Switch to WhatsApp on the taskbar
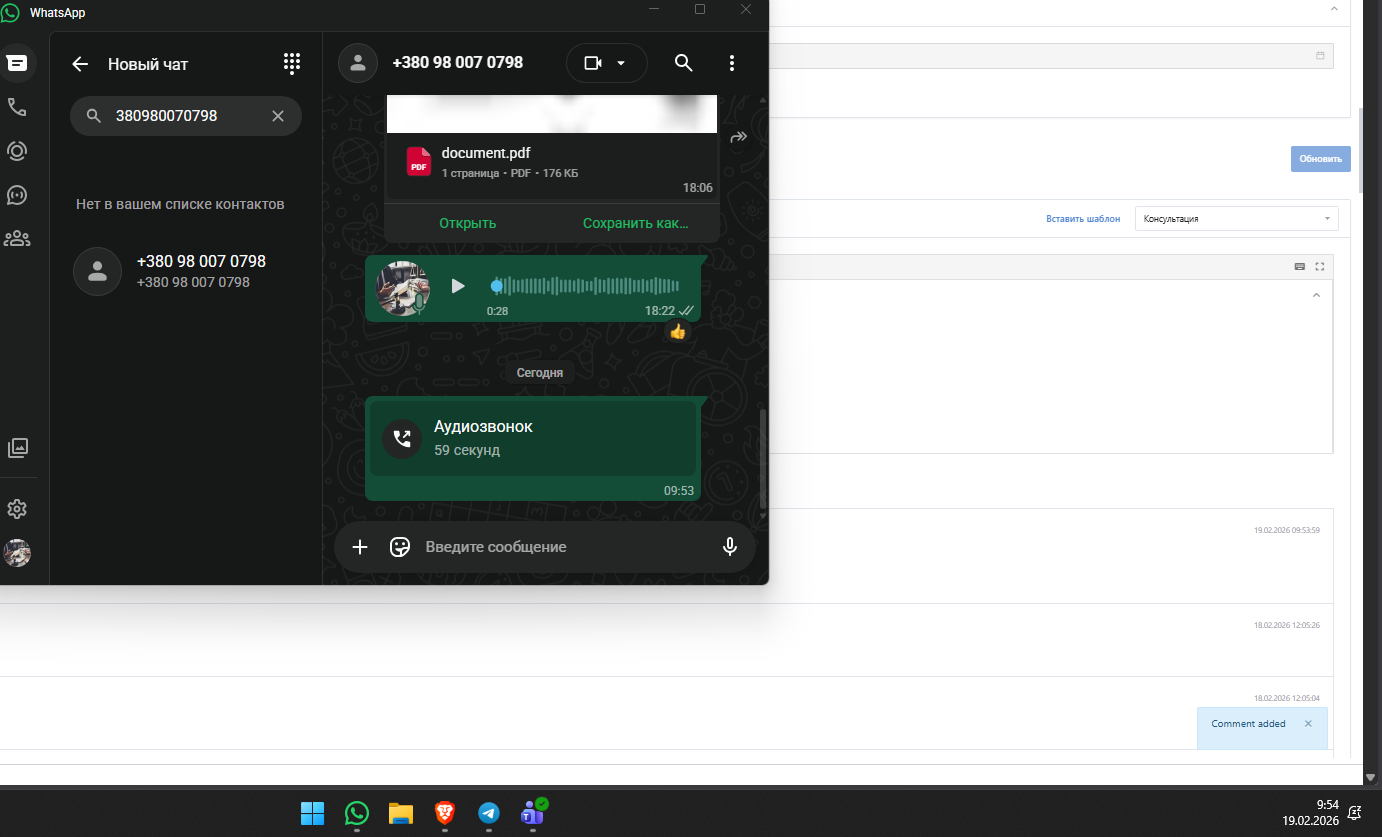Viewport: 1382px width, 837px height. pos(357,813)
